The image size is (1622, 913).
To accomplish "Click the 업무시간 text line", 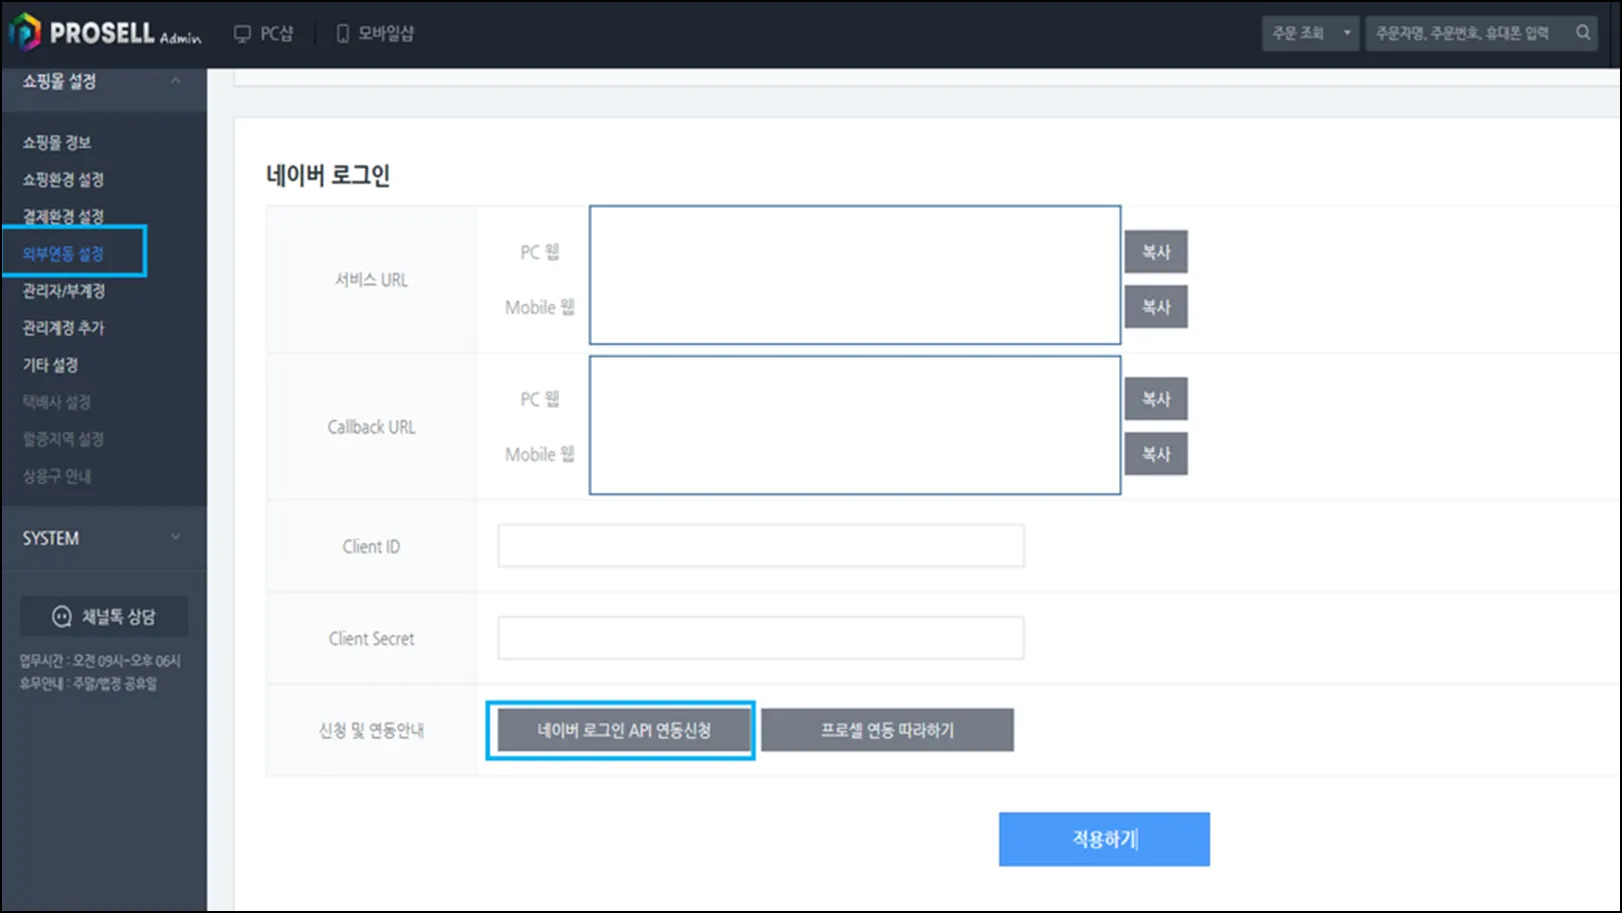I will (x=100, y=661).
